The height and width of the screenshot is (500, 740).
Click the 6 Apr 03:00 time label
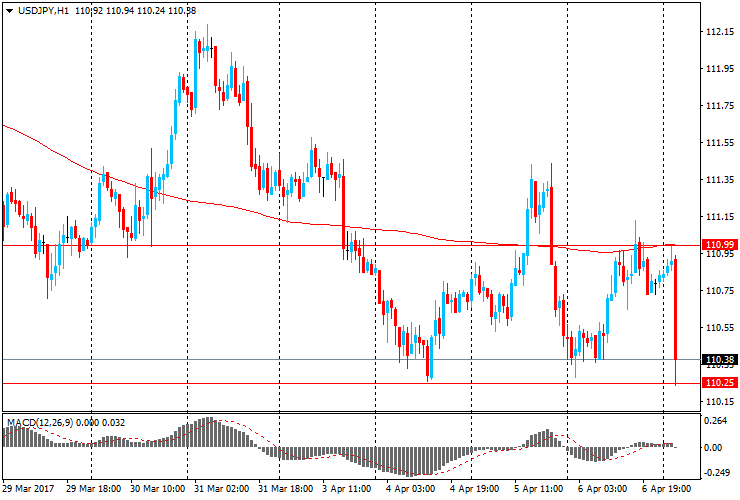pos(603,488)
